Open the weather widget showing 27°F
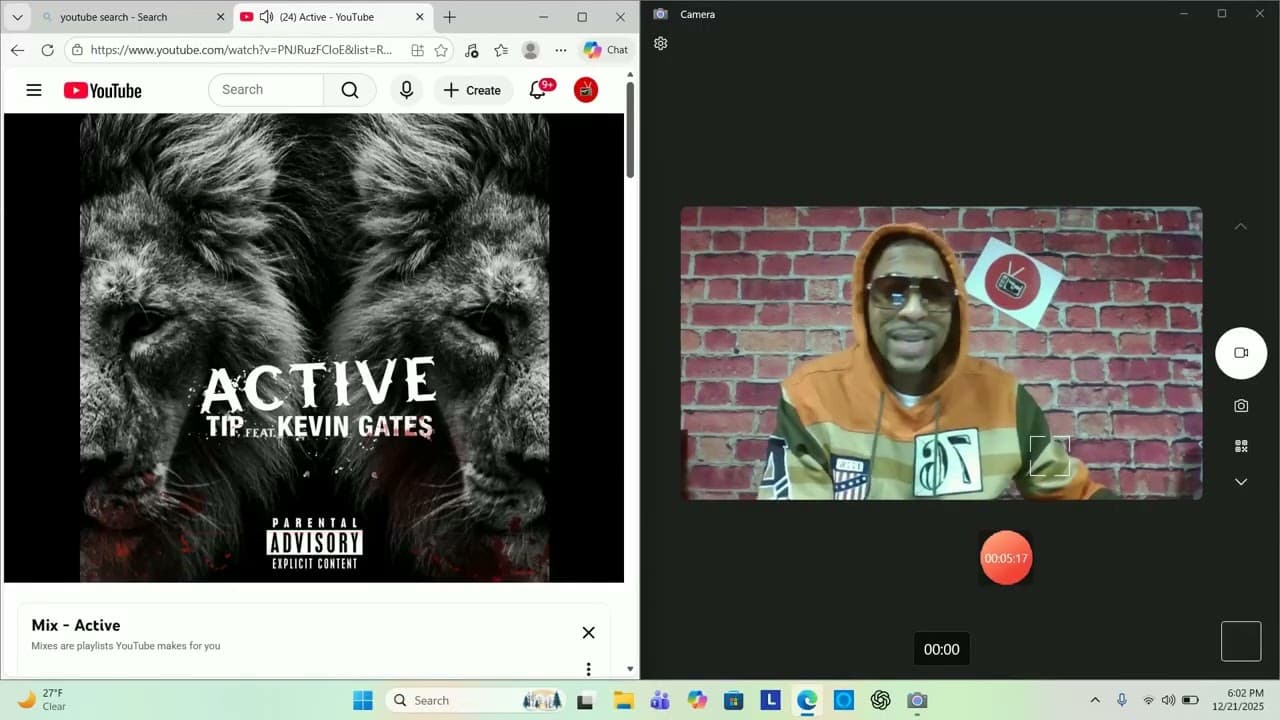The height and width of the screenshot is (720, 1280). [42, 700]
